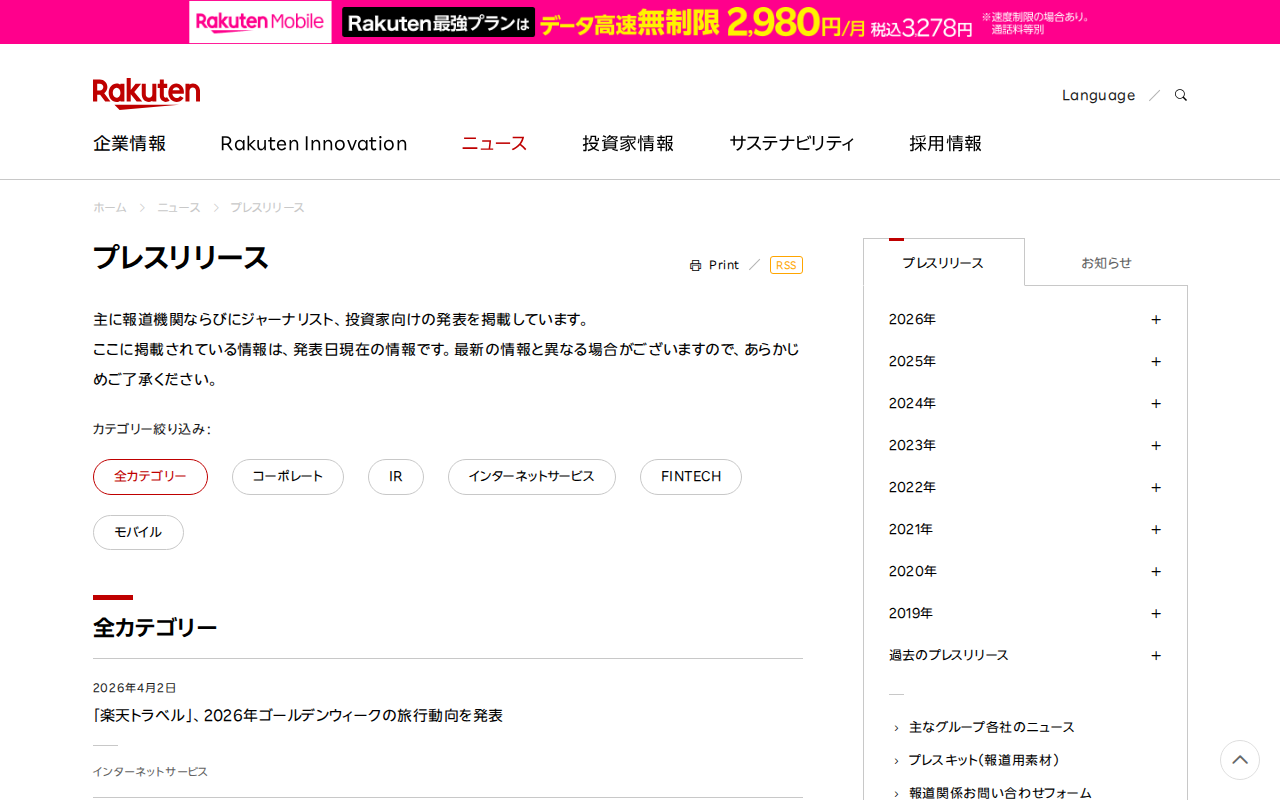Screen dimensions: 1280x800
Task: Go to ニュース breadcrumb link
Action: pos(179,208)
